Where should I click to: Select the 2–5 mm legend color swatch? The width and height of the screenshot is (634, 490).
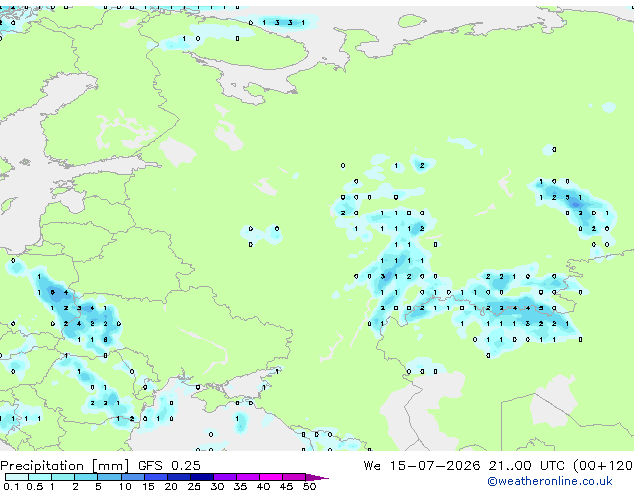(x=86, y=477)
